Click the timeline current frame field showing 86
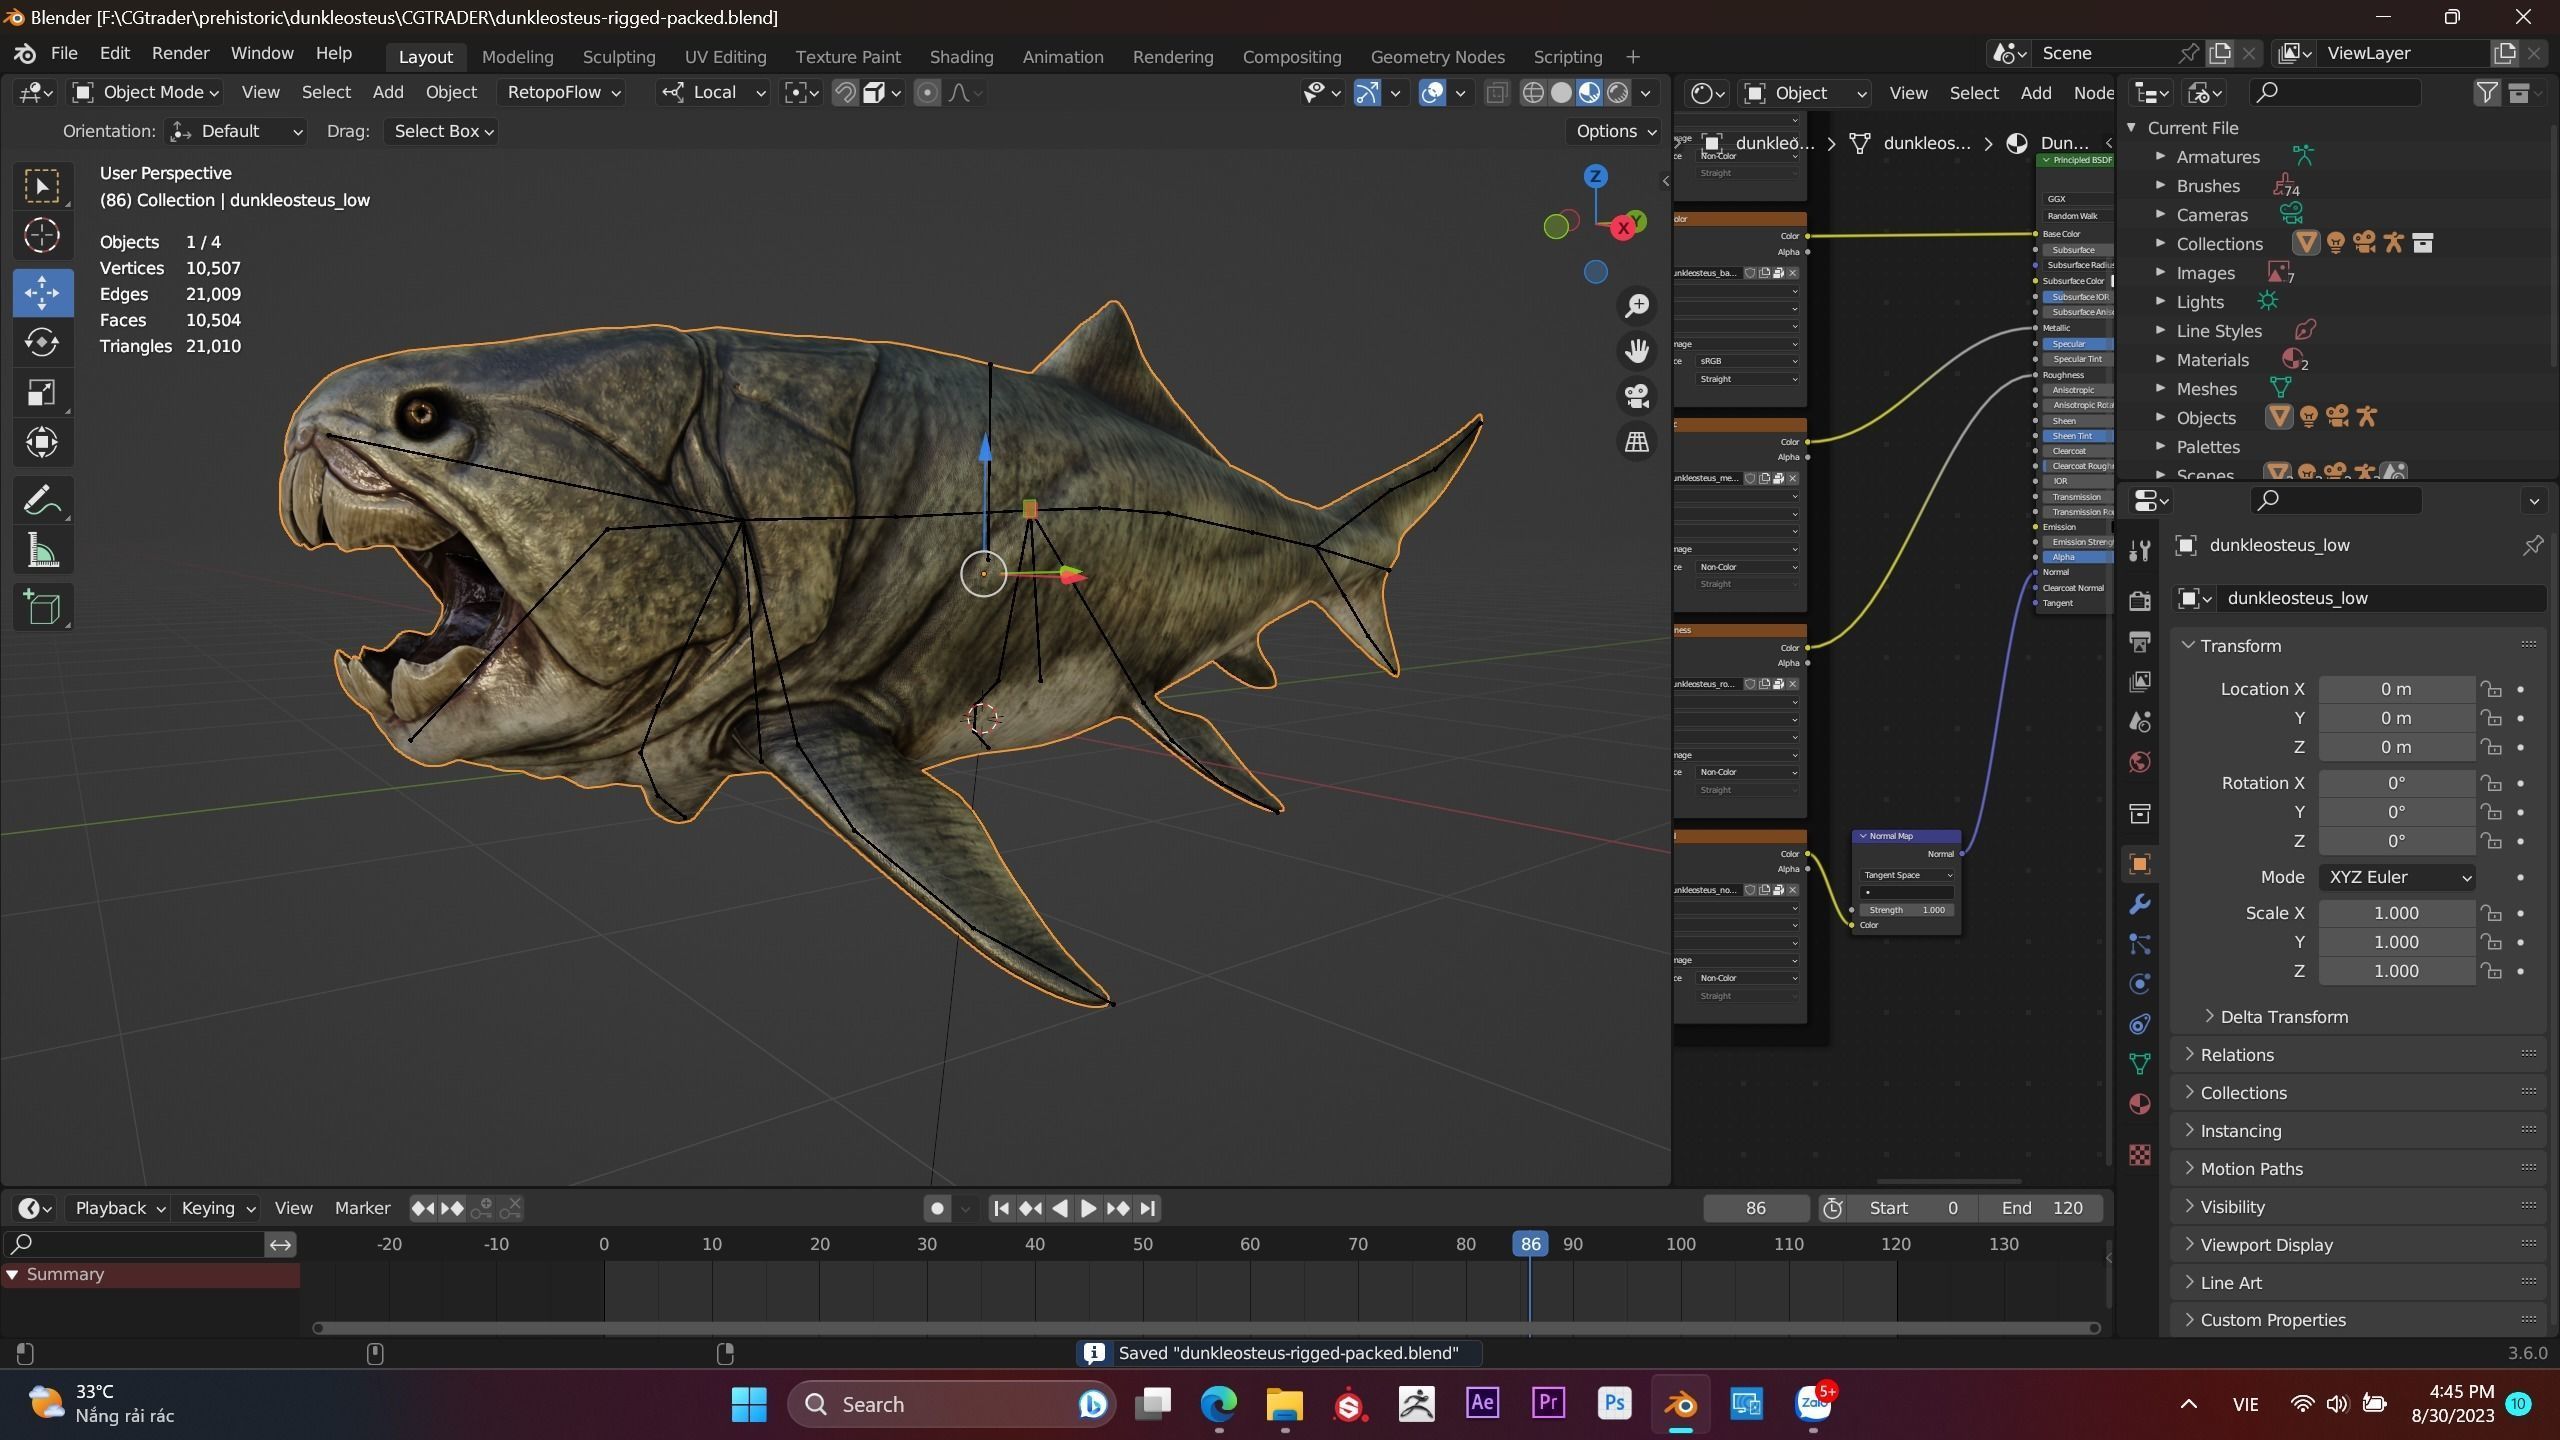Image resolution: width=2560 pixels, height=1440 pixels. tap(1756, 1208)
